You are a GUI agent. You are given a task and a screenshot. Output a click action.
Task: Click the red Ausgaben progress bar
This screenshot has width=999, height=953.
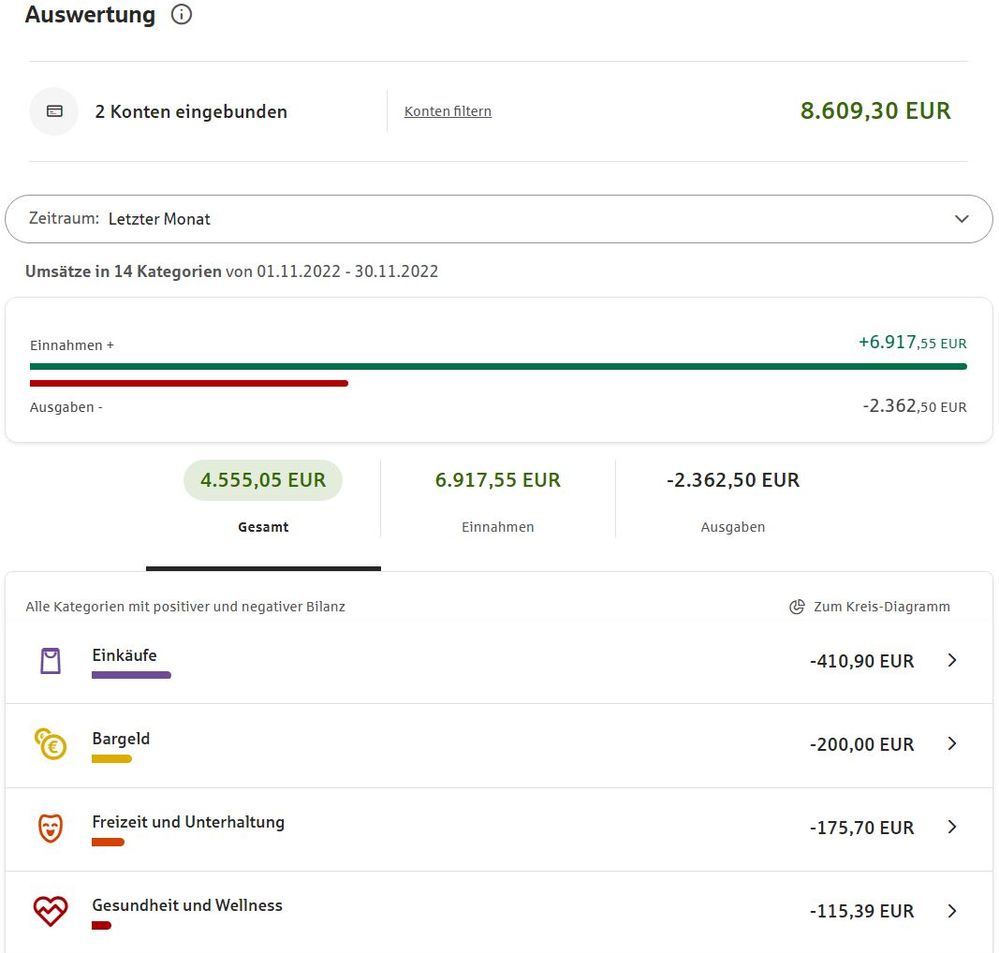coord(189,383)
